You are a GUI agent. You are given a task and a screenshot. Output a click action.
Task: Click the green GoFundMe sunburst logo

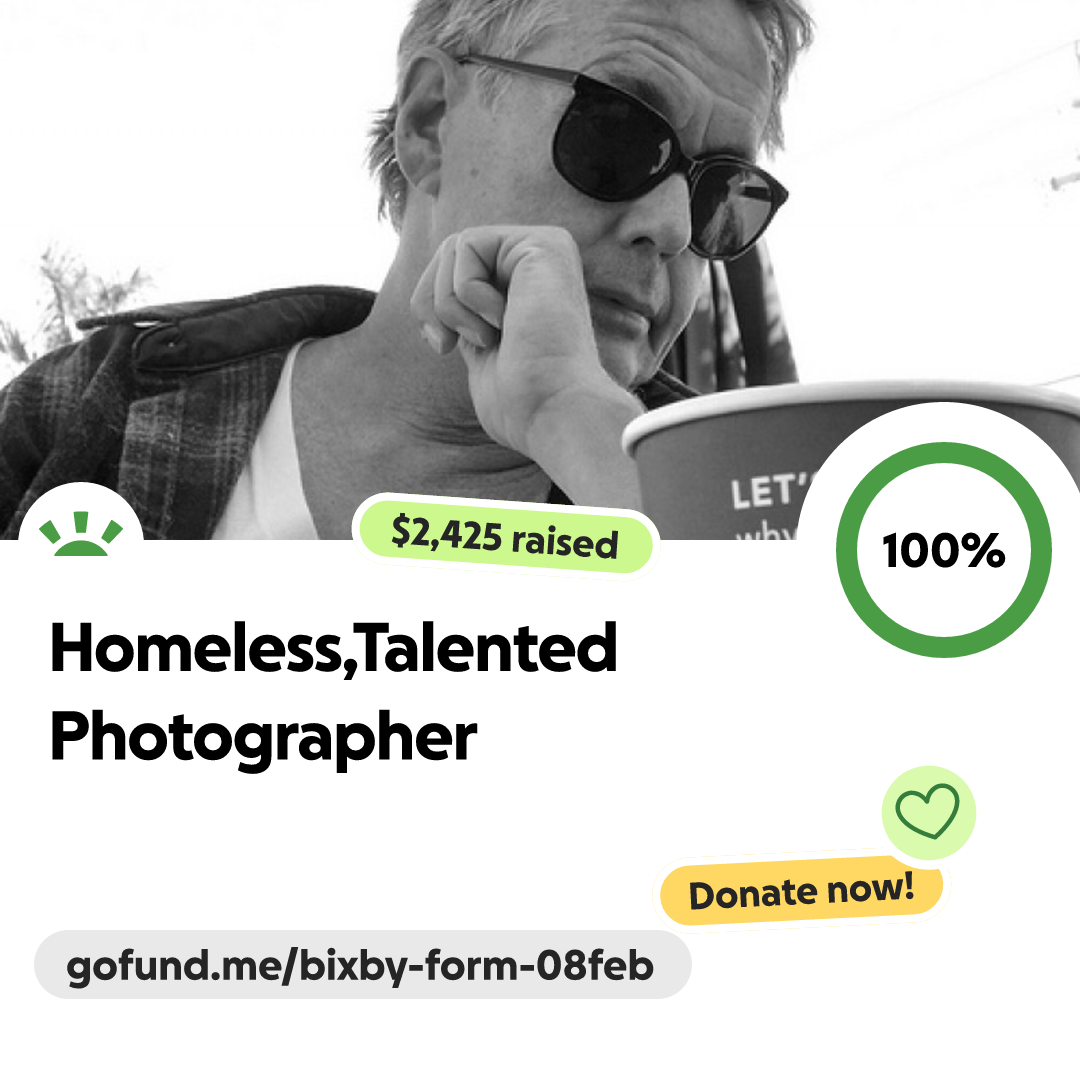coord(81,533)
